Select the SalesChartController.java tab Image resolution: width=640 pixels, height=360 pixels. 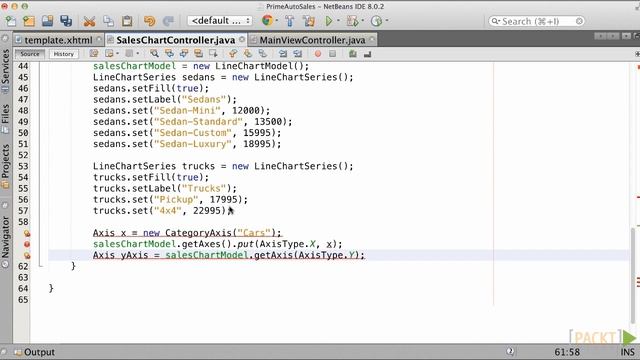click(x=176, y=40)
